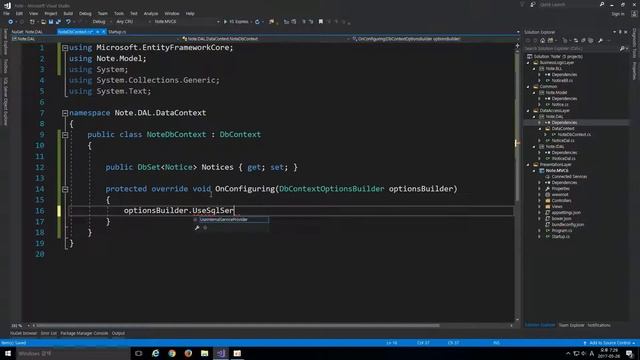Open the Package Manager Console tab

coord(84,333)
